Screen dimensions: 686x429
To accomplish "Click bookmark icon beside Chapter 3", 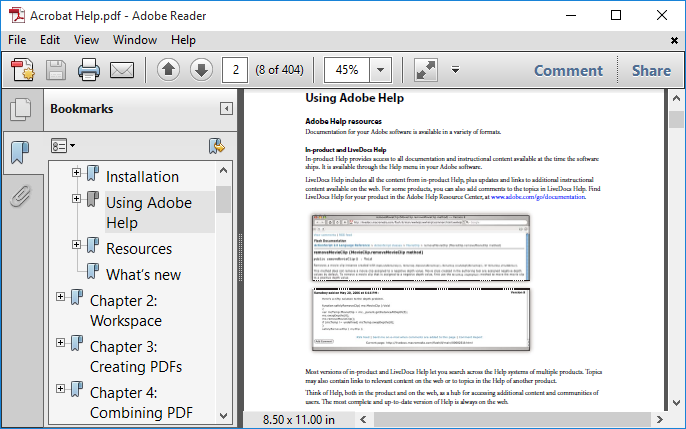I will click(77, 343).
